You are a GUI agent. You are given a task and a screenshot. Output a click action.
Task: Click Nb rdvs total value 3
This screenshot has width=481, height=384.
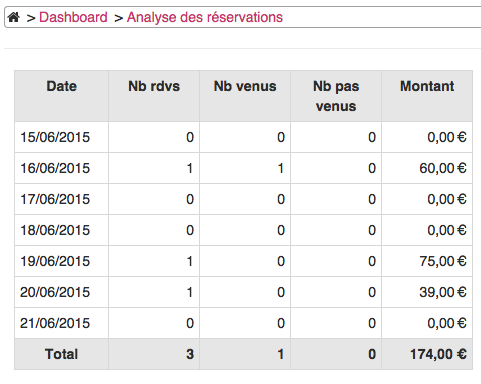154,354
